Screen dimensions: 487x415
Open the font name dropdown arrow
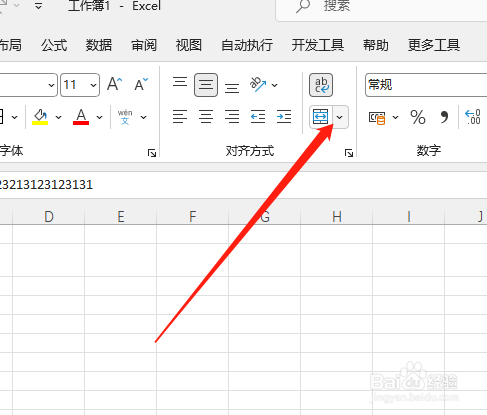coord(51,85)
